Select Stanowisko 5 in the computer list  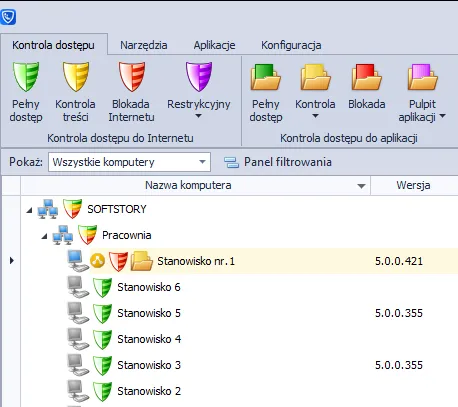[149, 313]
